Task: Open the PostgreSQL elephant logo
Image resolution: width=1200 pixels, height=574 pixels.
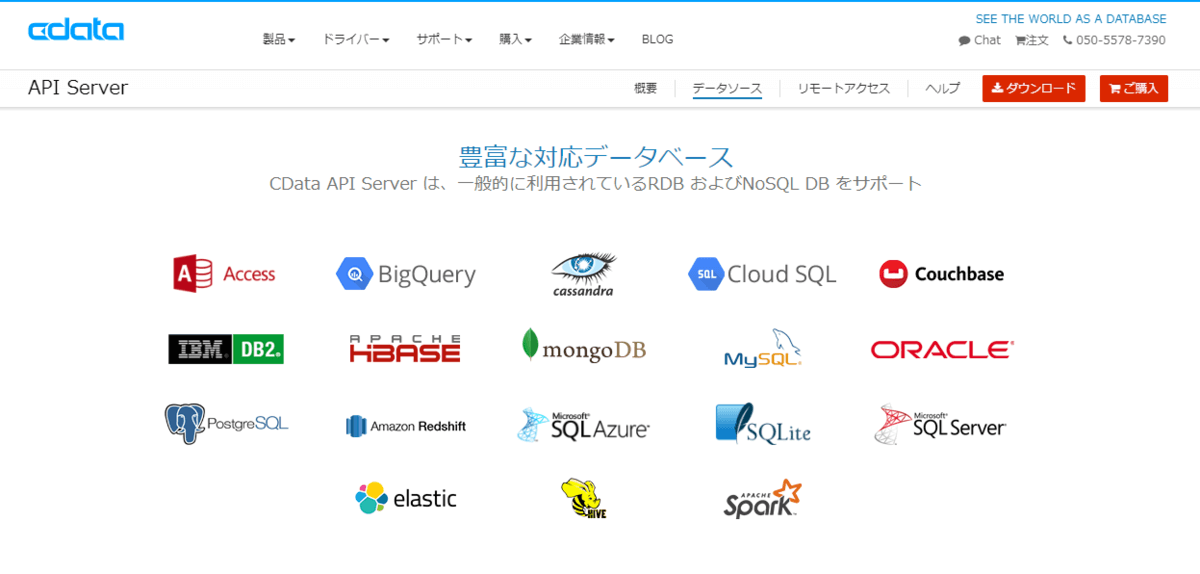Action: [226, 424]
